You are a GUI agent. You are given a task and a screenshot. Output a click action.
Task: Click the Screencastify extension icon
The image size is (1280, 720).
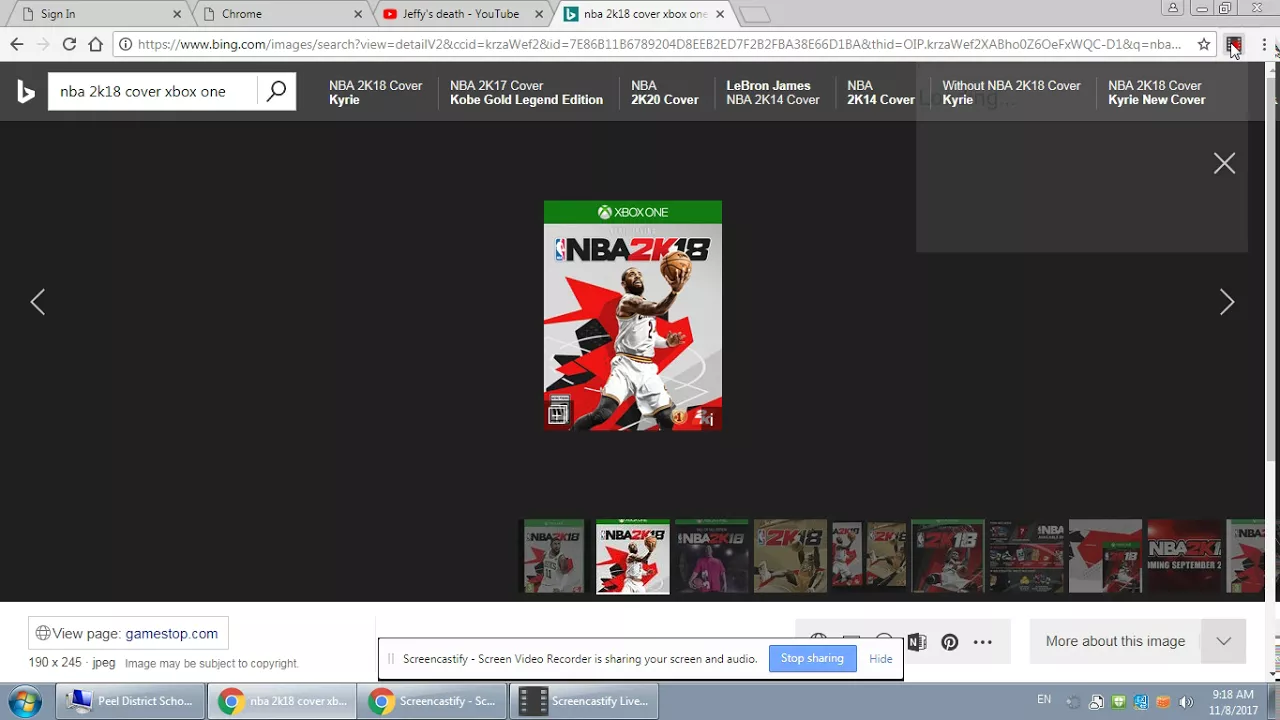click(1234, 44)
